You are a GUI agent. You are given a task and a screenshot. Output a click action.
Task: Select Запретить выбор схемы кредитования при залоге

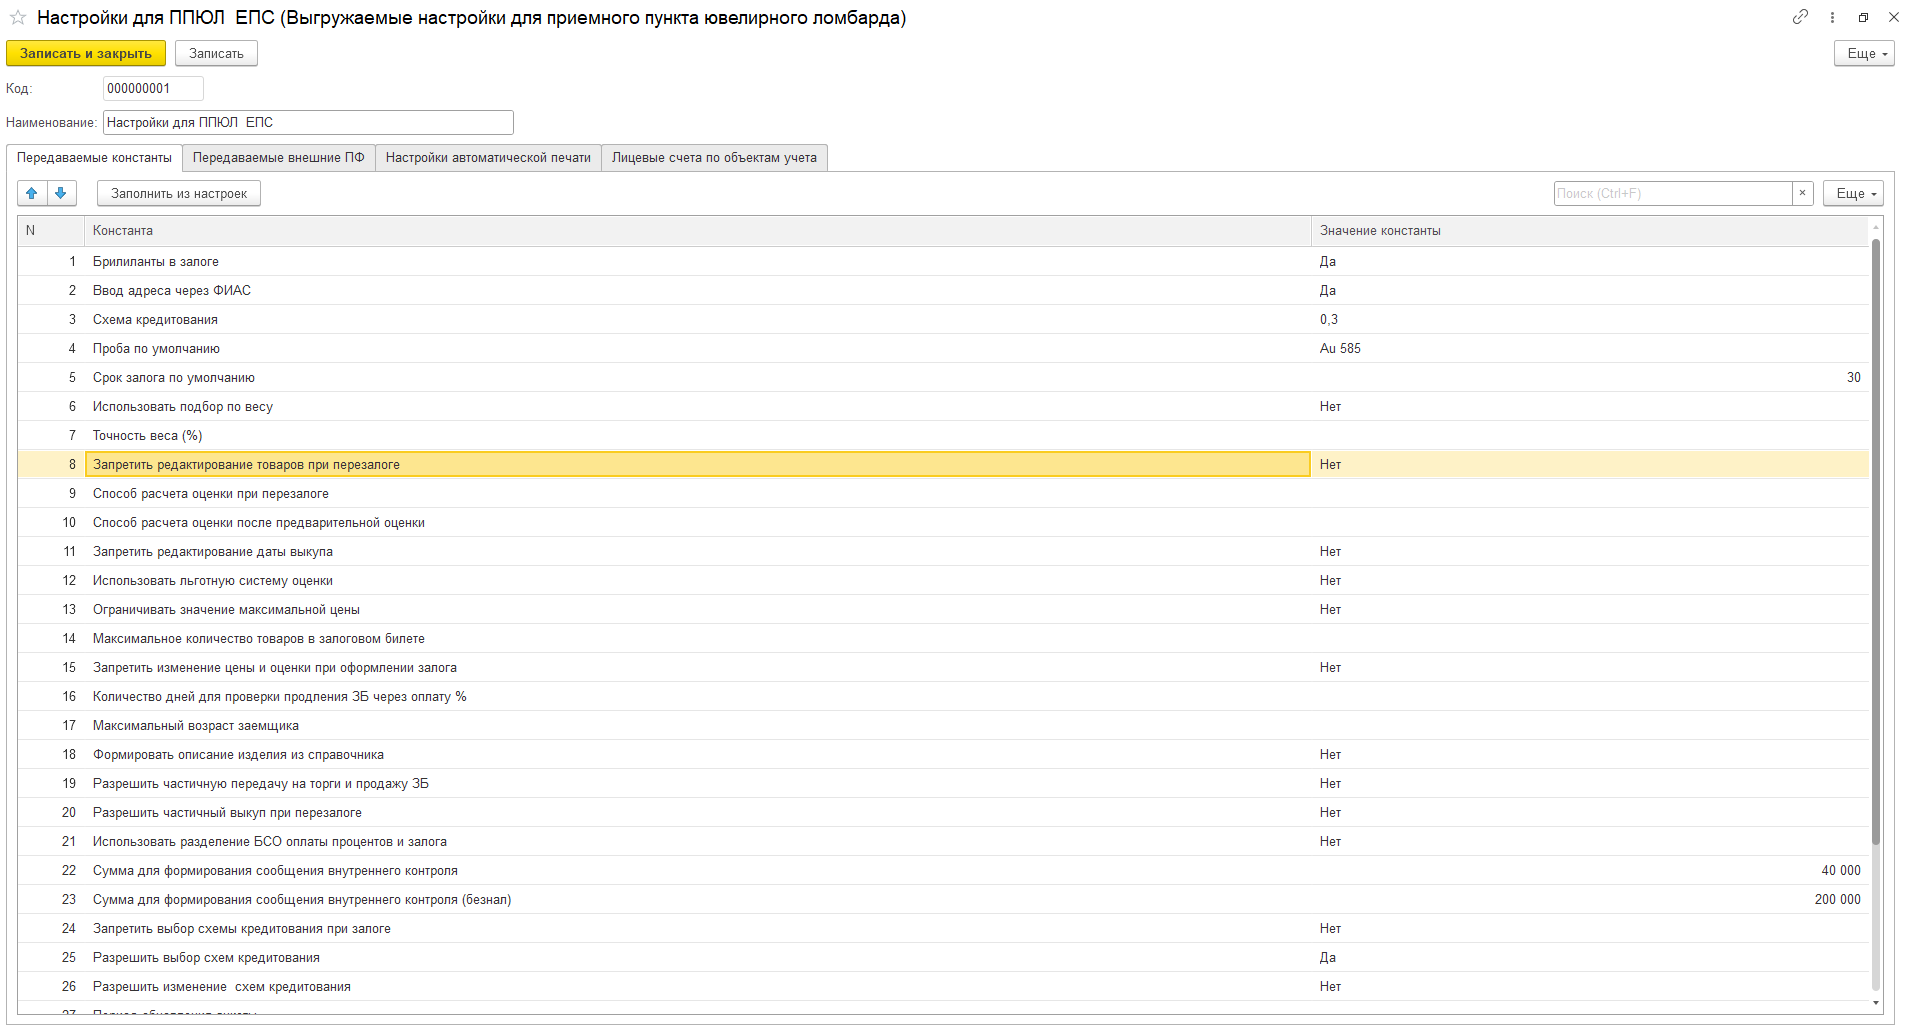943,928
